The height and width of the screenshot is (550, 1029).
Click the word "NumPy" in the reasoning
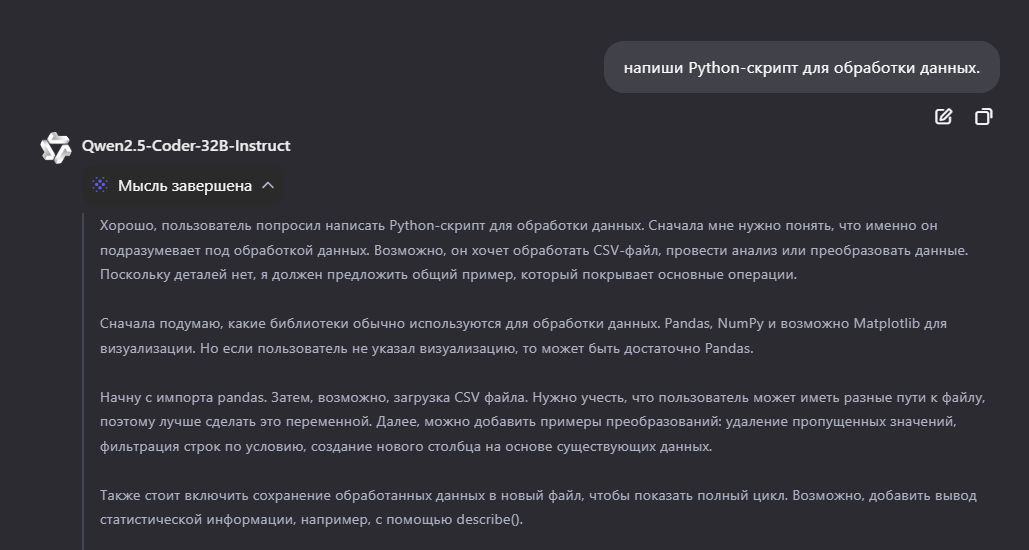tap(738, 324)
